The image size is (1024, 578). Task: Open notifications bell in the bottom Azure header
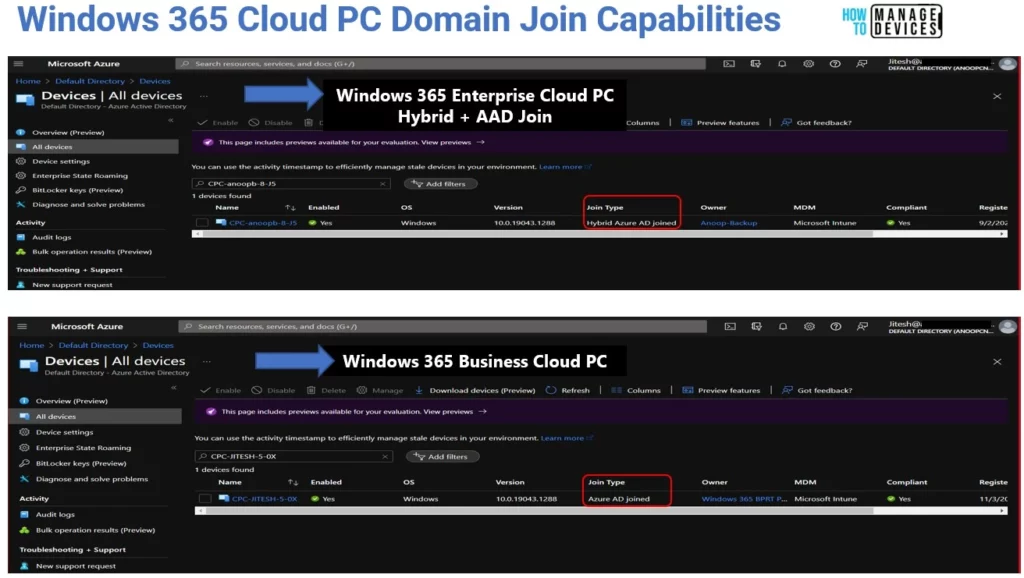[782, 327]
